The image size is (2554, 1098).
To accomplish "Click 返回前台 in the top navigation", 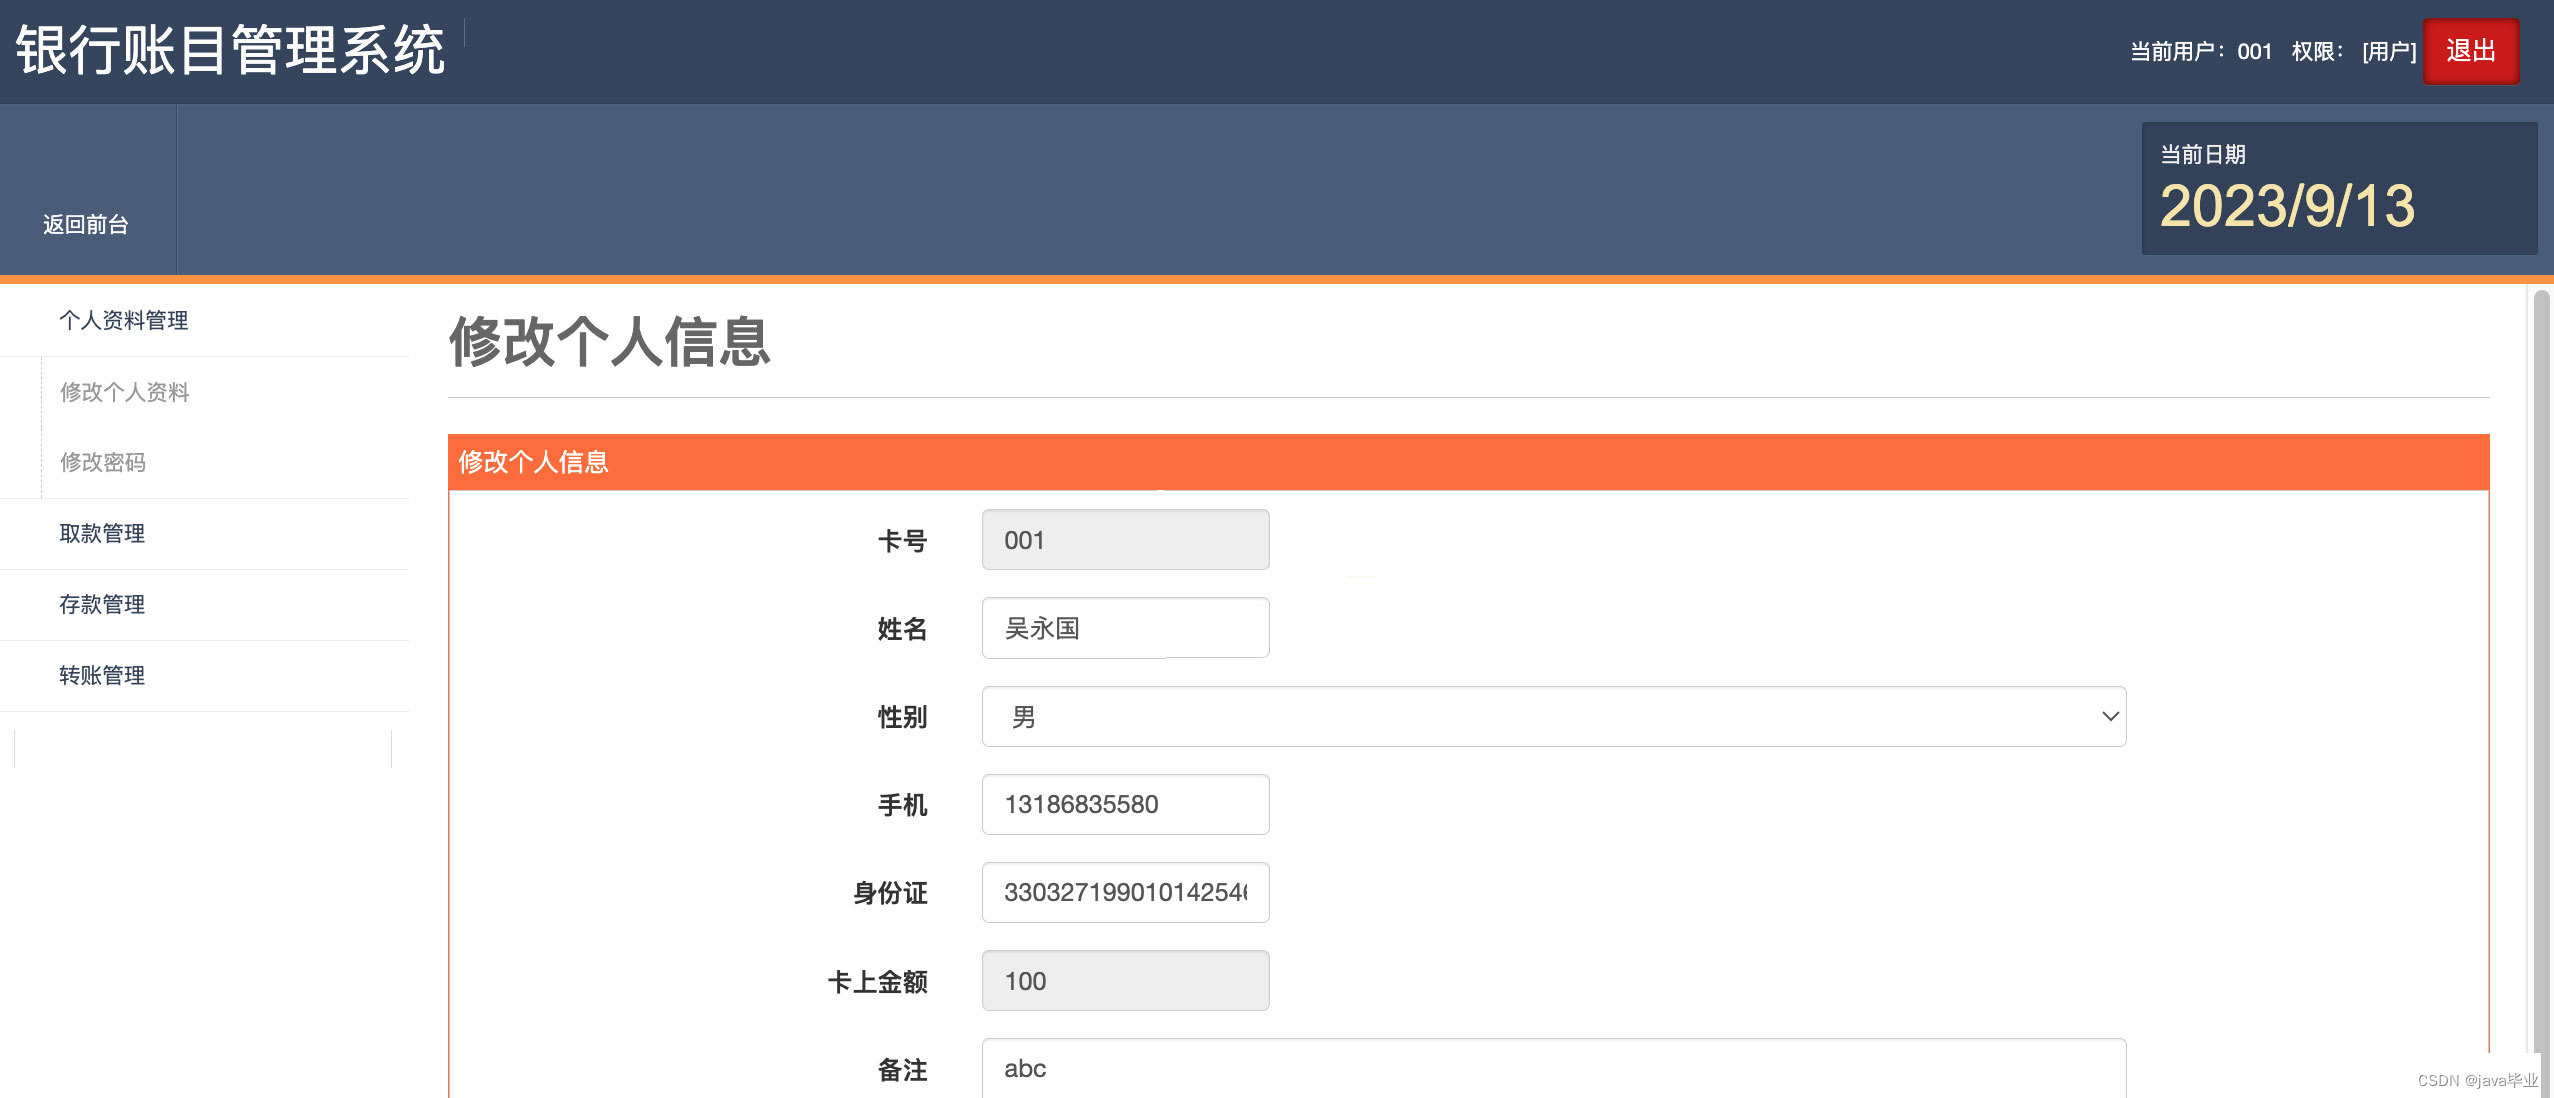I will click(x=86, y=224).
